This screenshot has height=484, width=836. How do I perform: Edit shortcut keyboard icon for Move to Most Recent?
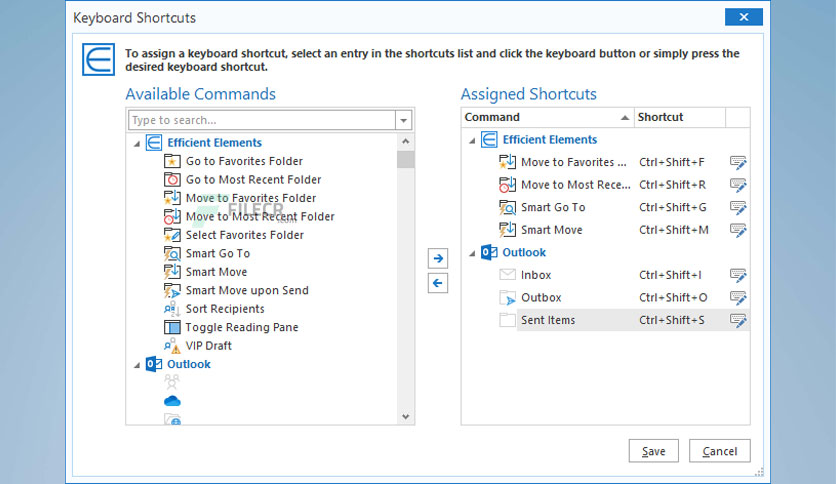point(738,185)
